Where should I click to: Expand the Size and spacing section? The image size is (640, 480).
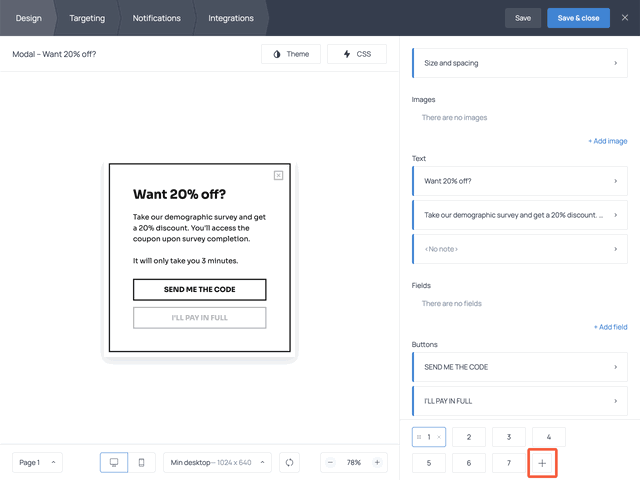click(x=520, y=63)
